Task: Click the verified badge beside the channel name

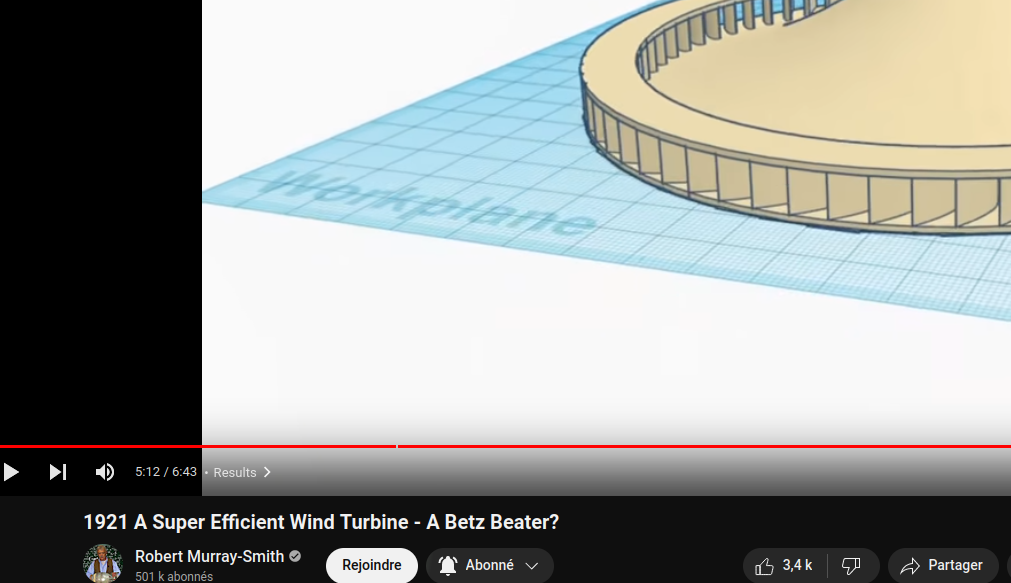Action: (x=295, y=556)
